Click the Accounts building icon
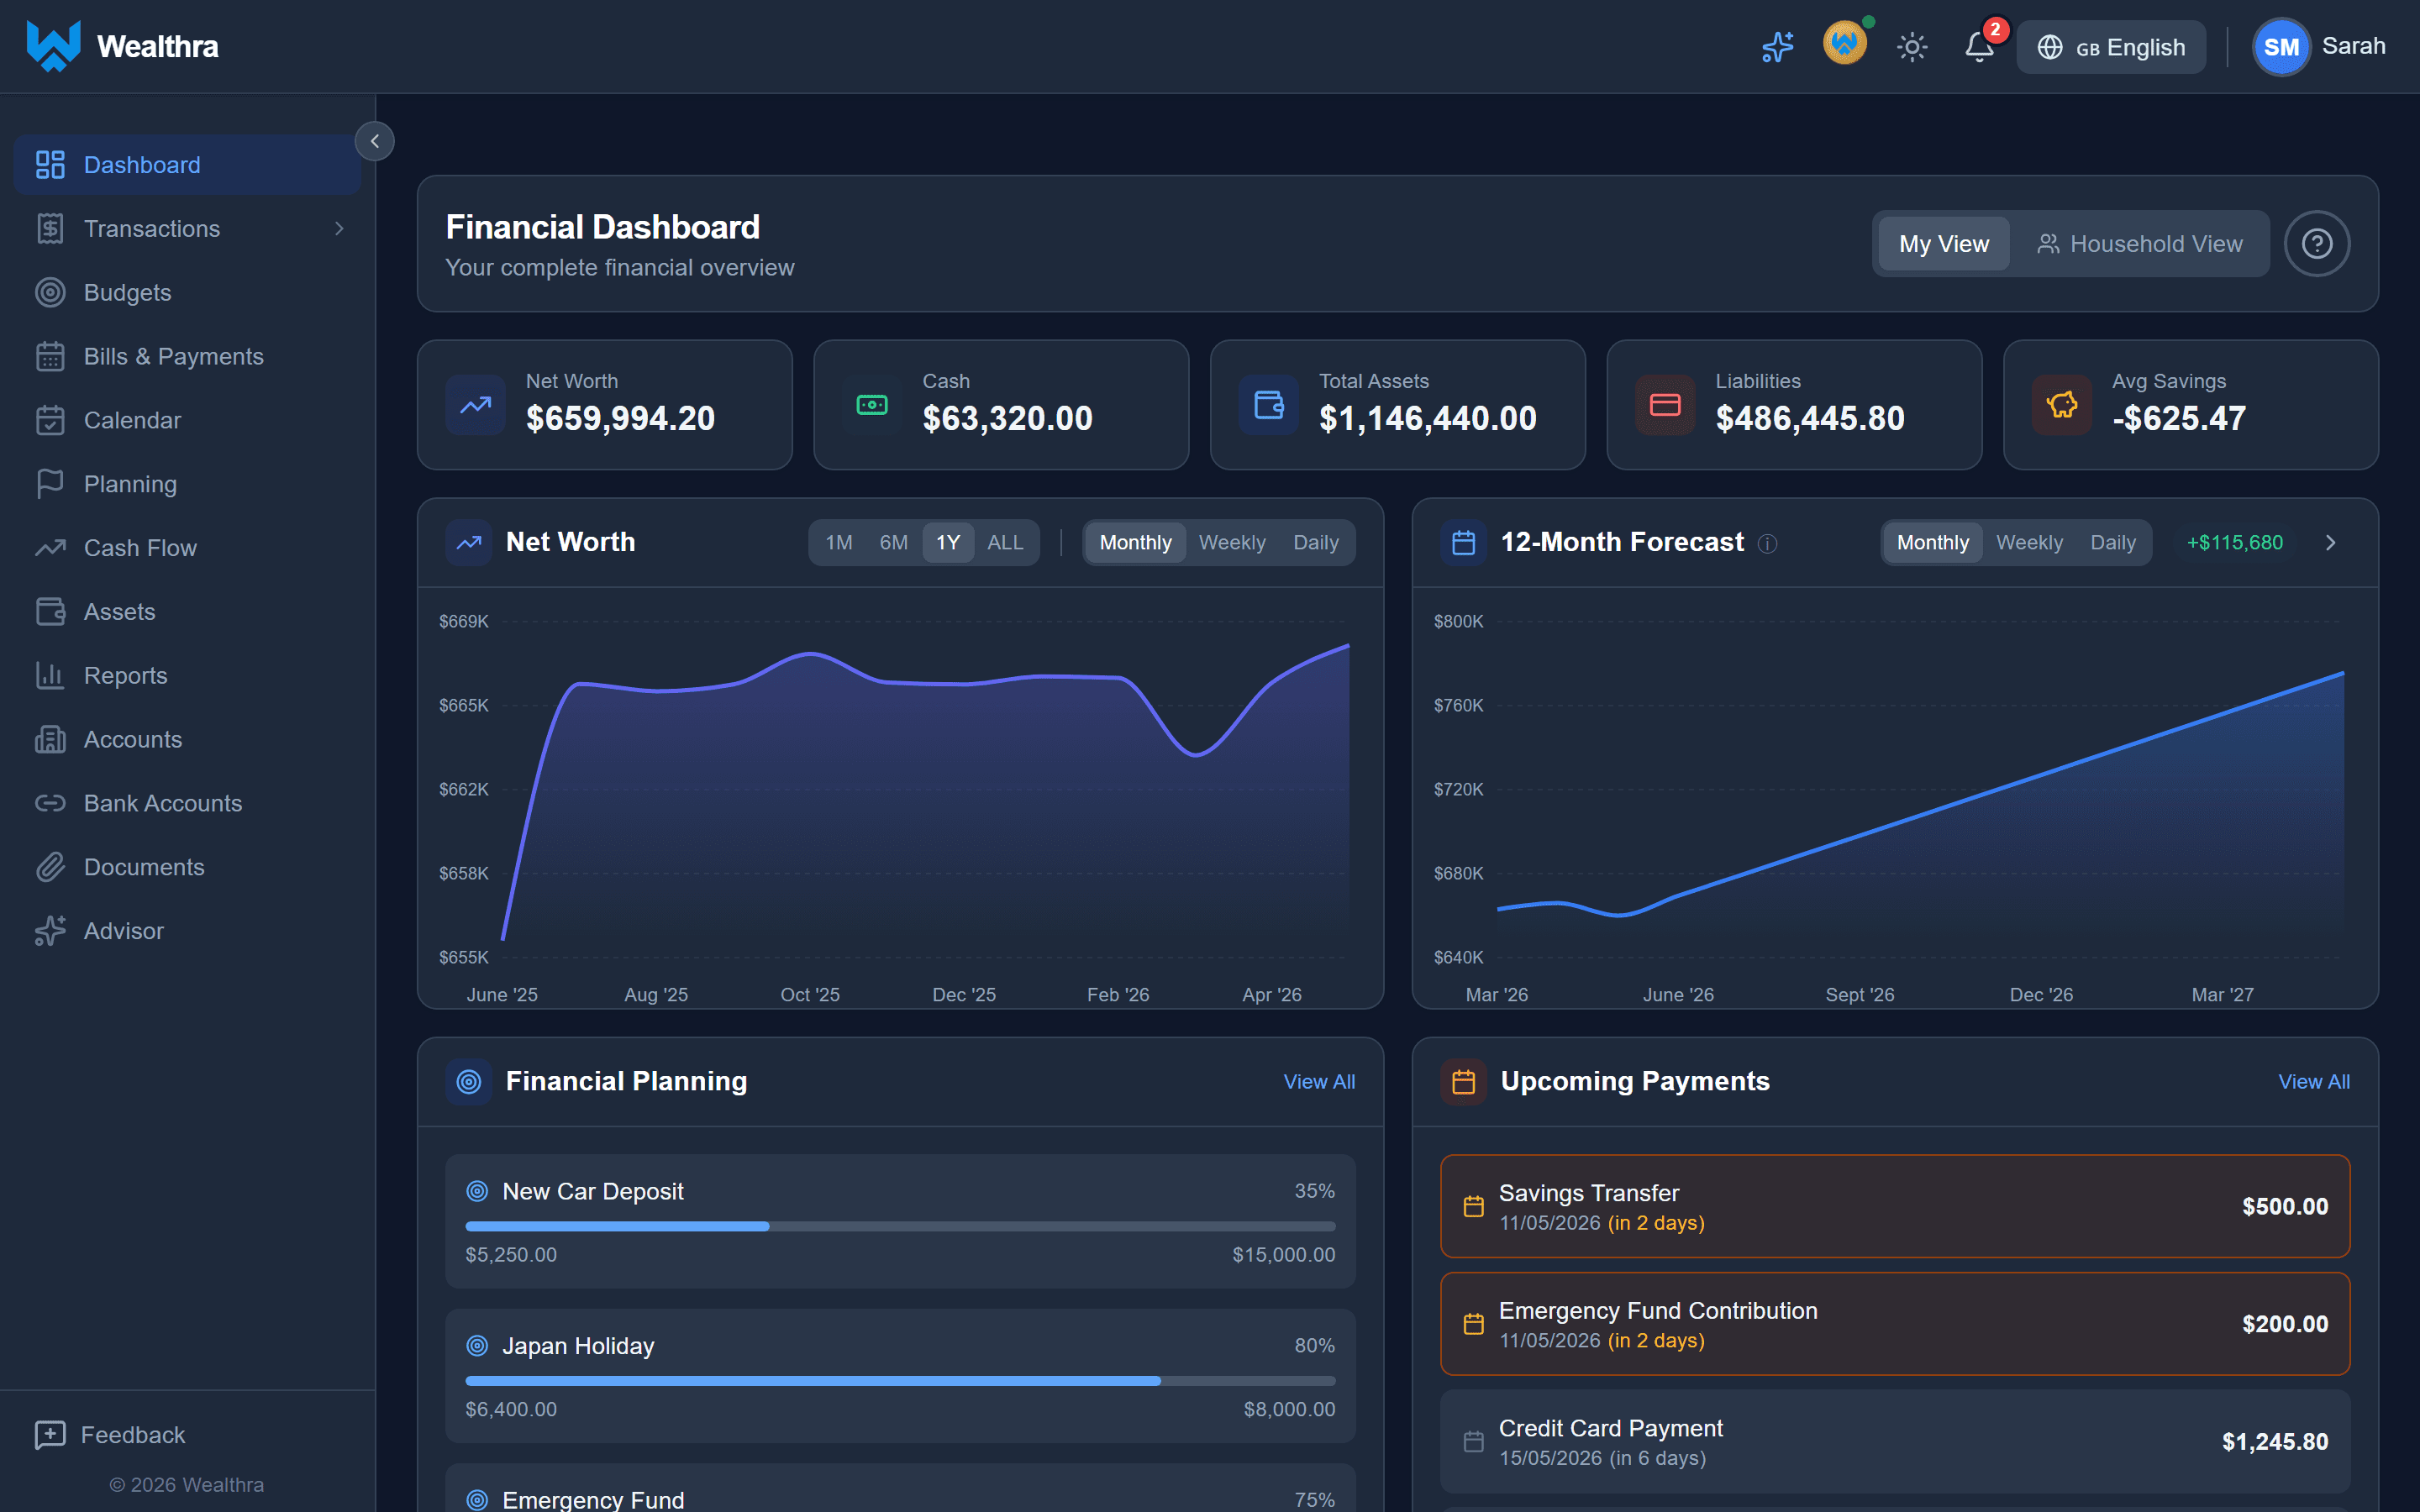The width and height of the screenshot is (2420, 1512). click(50, 740)
